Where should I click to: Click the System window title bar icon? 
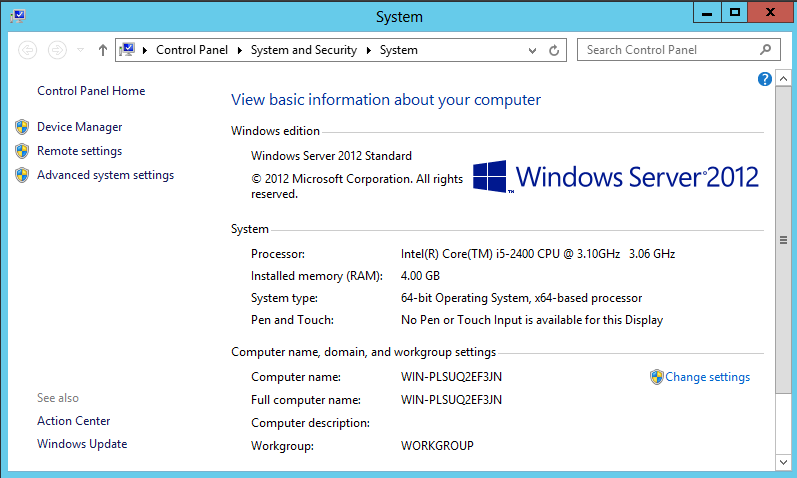tap(18, 16)
